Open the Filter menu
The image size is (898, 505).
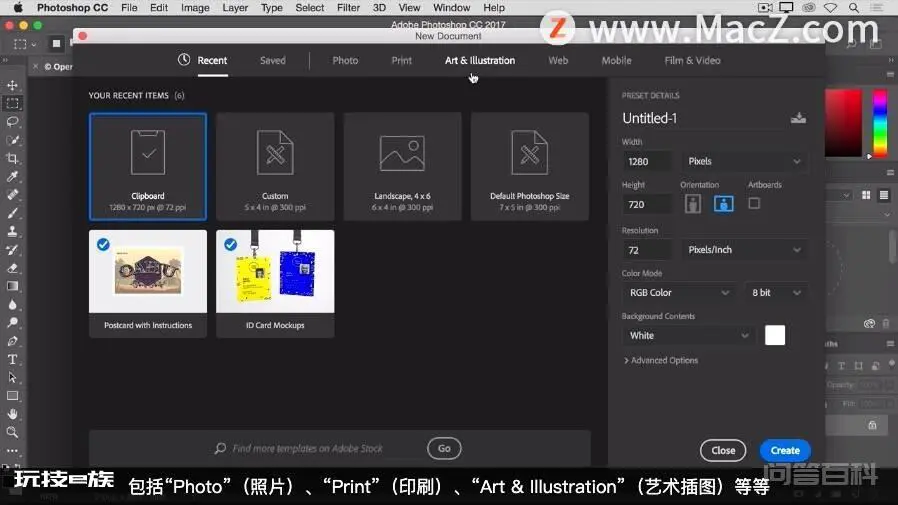348,8
